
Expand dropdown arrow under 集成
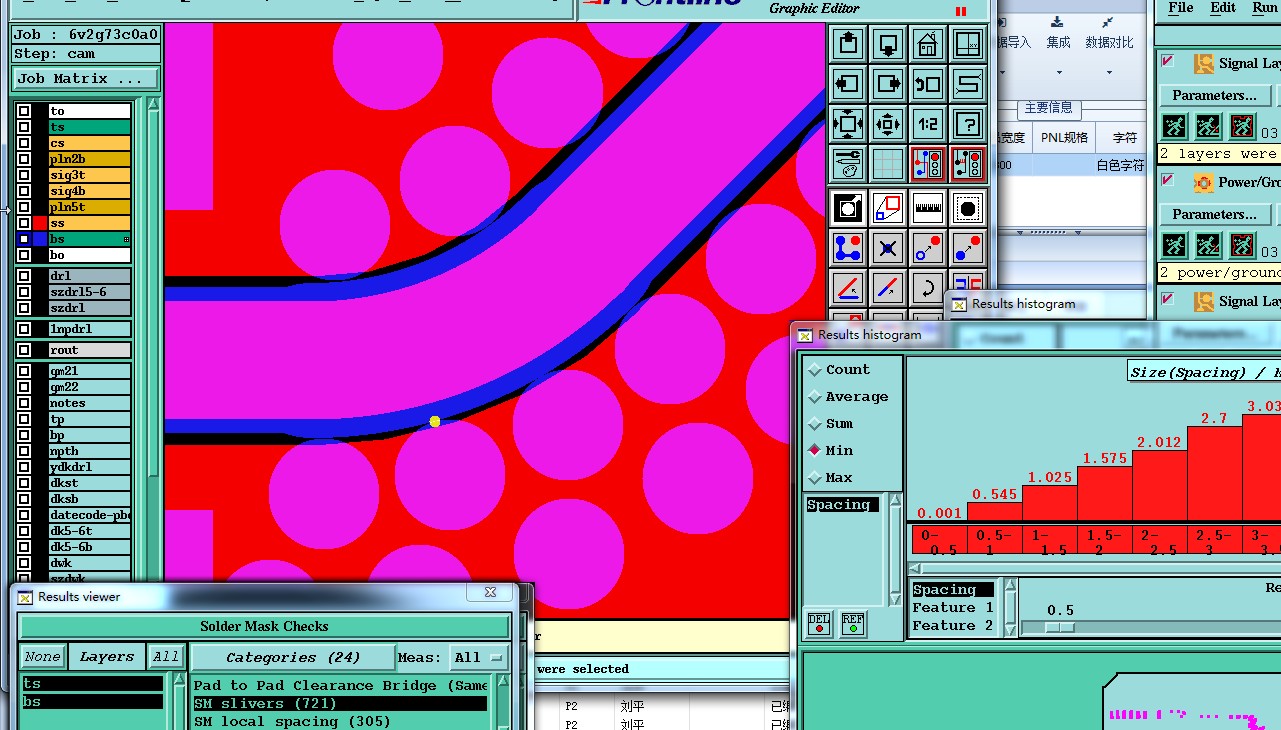[x=1059, y=72]
